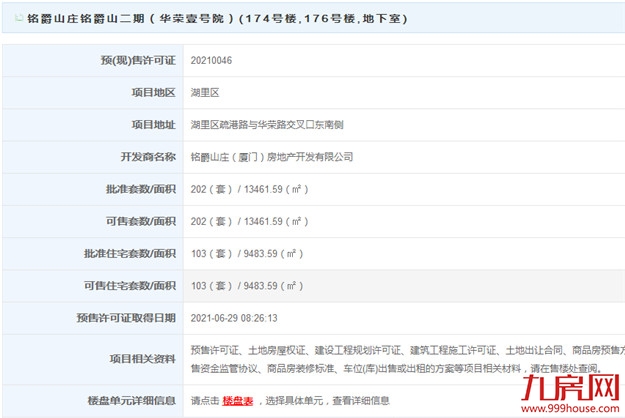Select the 批准住宅套数/面积 value 103 / 9483.59
625x418 pixels.
point(247,254)
